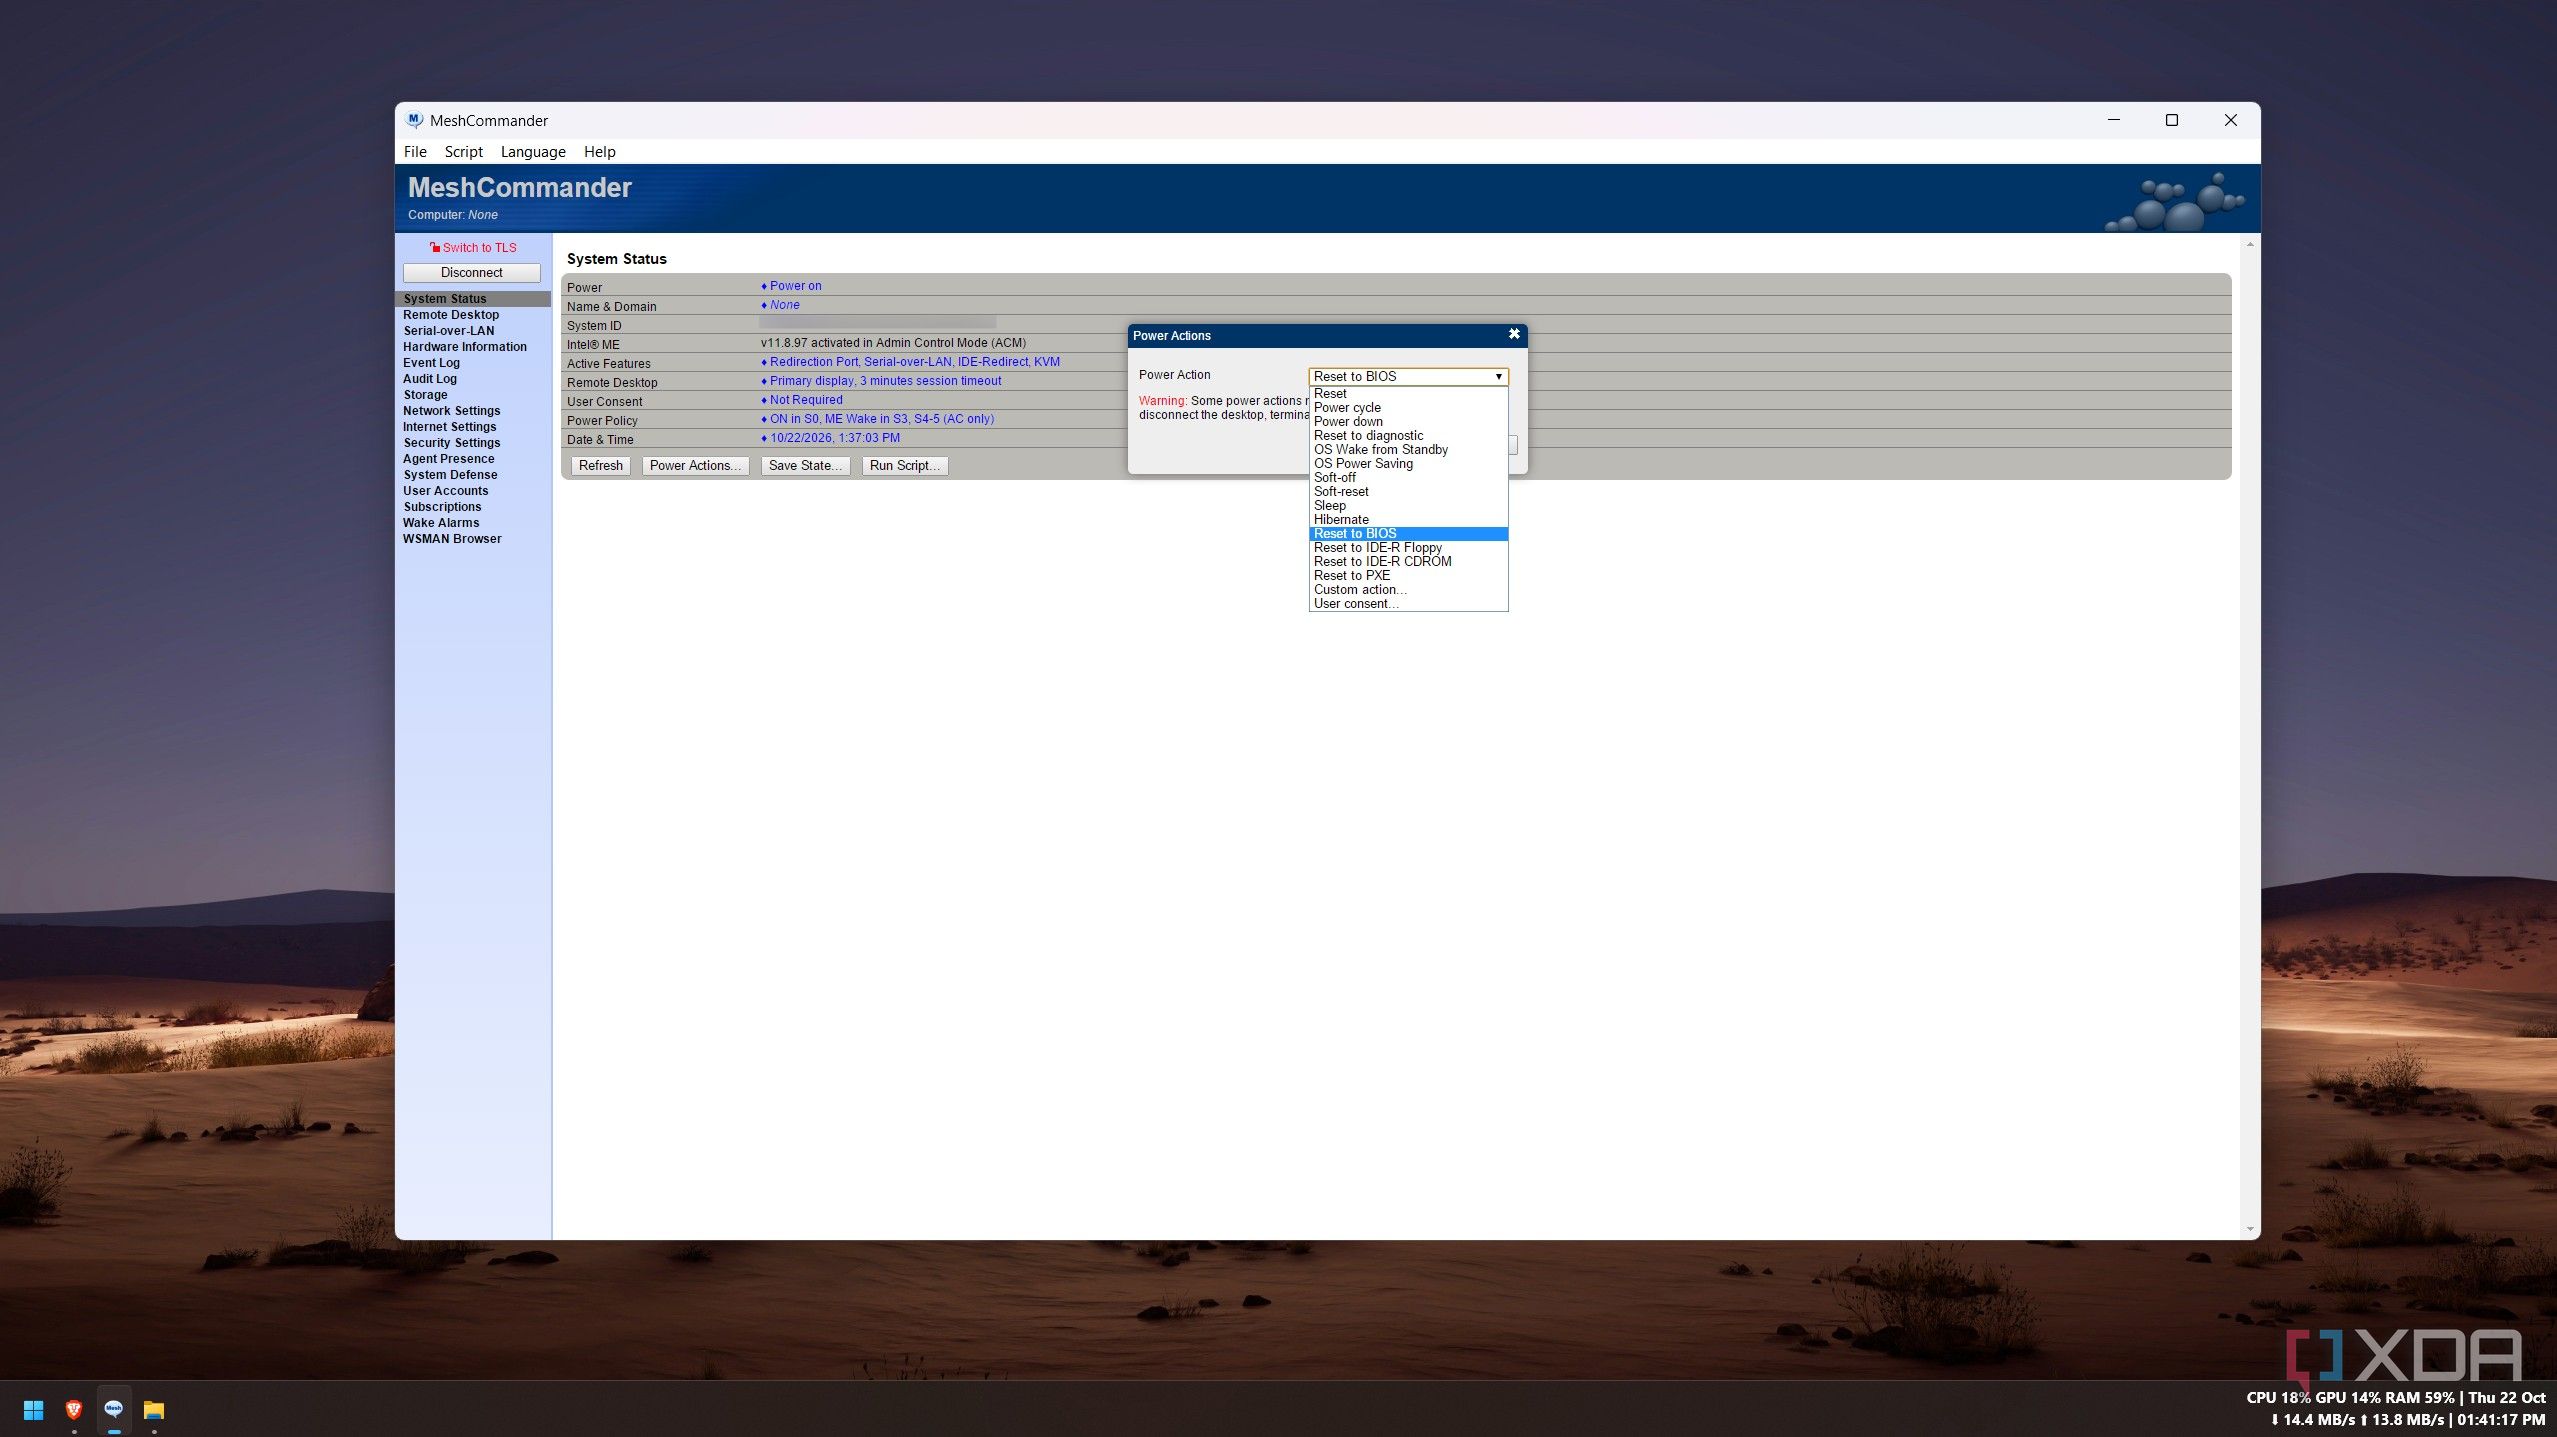The image size is (2557, 1437).
Task: Open the Help menu
Action: (599, 151)
